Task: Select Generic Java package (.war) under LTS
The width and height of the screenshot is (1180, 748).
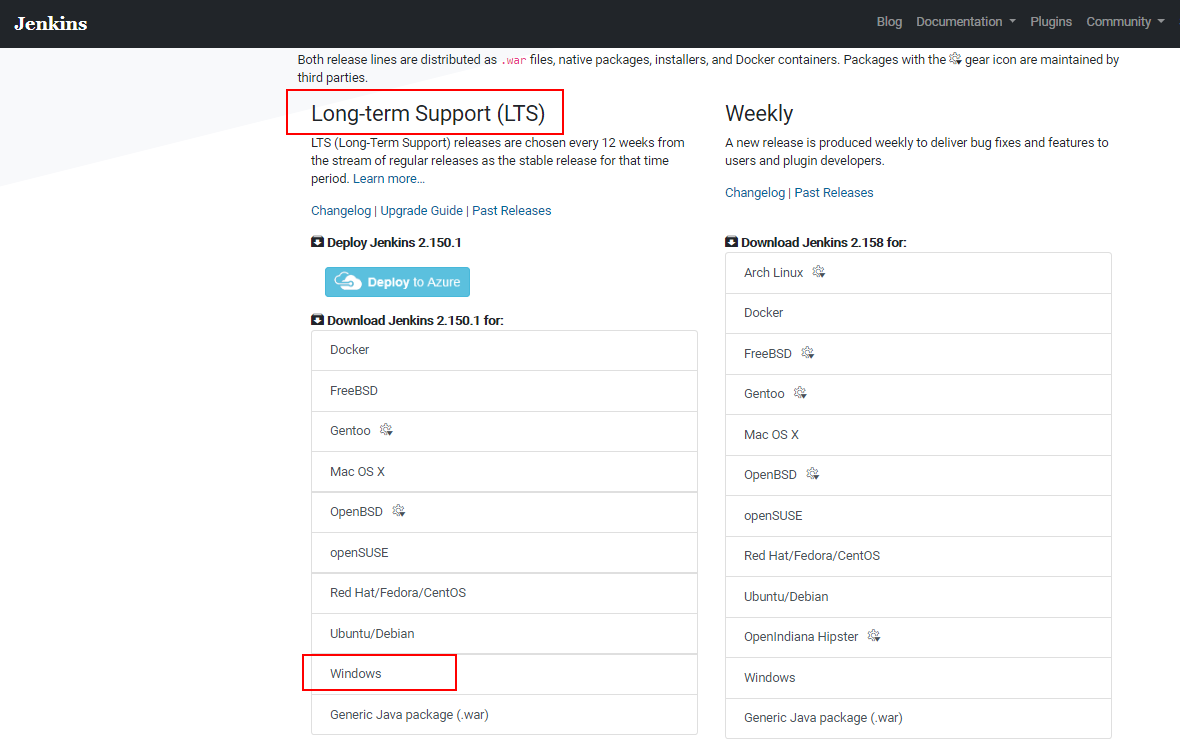Action: [504, 715]
